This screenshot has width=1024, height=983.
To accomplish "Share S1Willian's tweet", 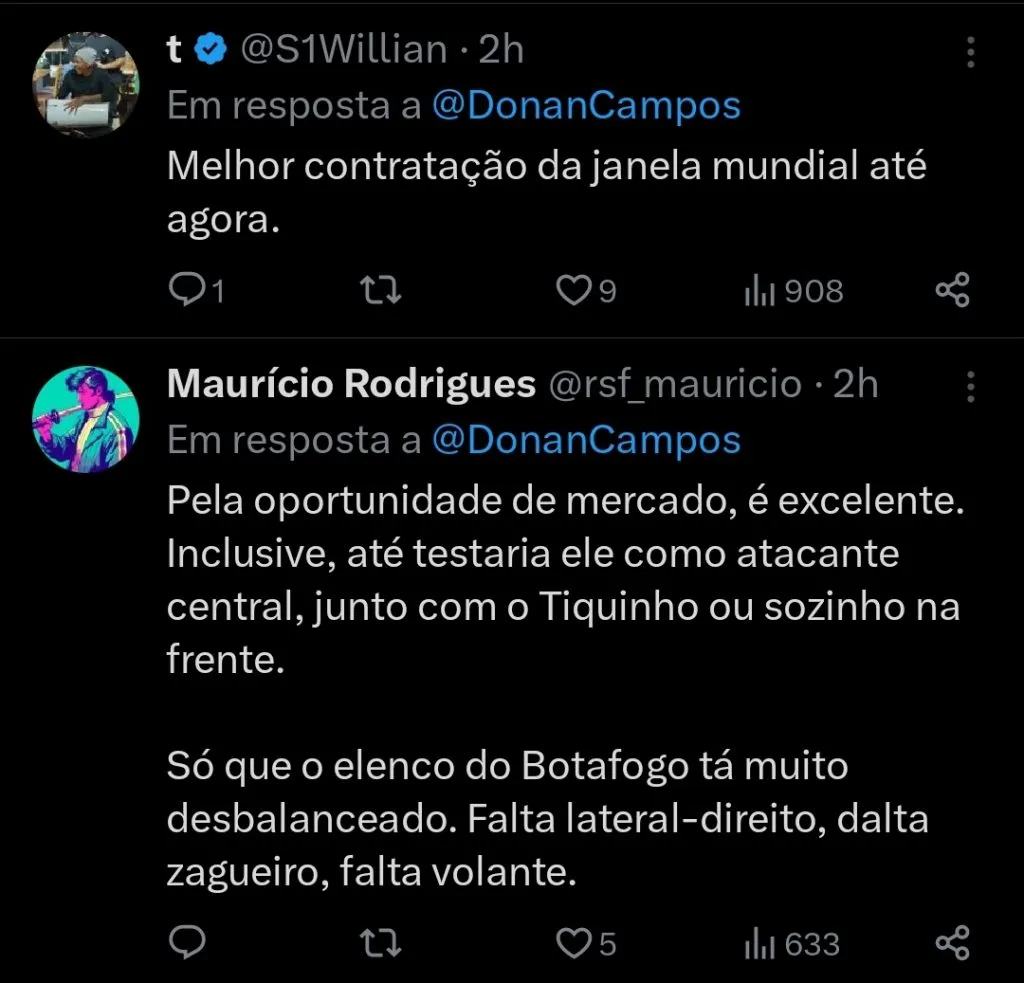I will 952,290.
